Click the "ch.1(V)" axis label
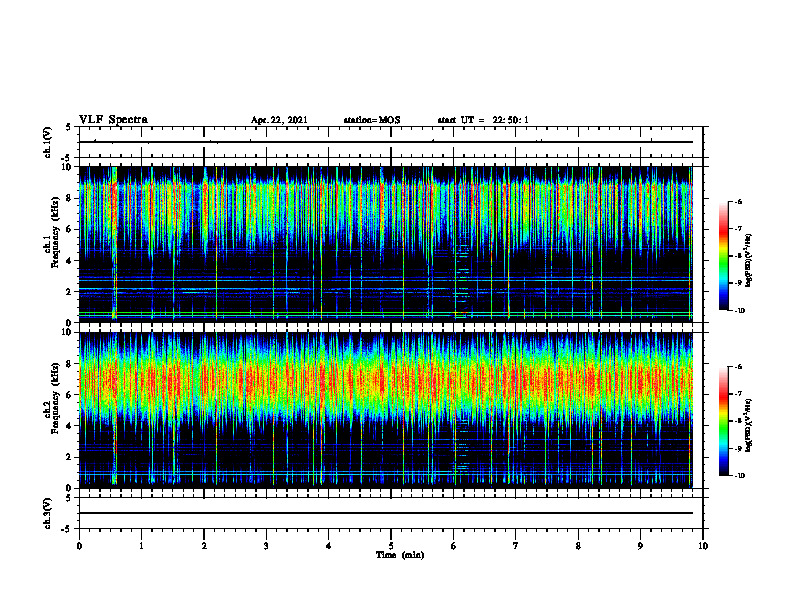The height and width of the screenshot is (612, 792). click(x=48, y=142)
